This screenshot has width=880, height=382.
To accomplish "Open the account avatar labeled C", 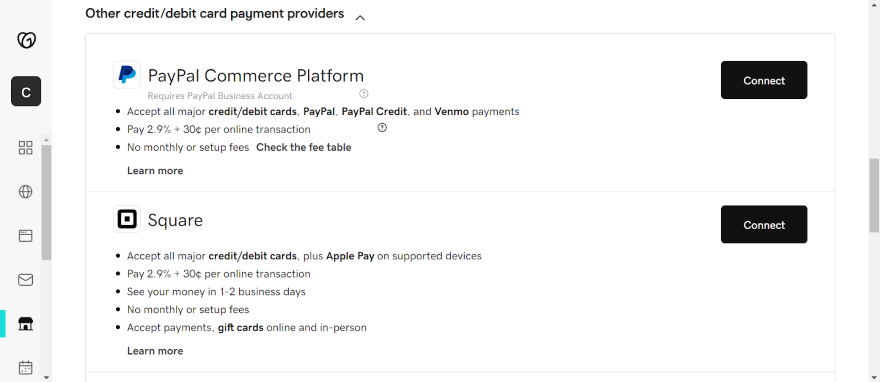I will pos(26,91).
